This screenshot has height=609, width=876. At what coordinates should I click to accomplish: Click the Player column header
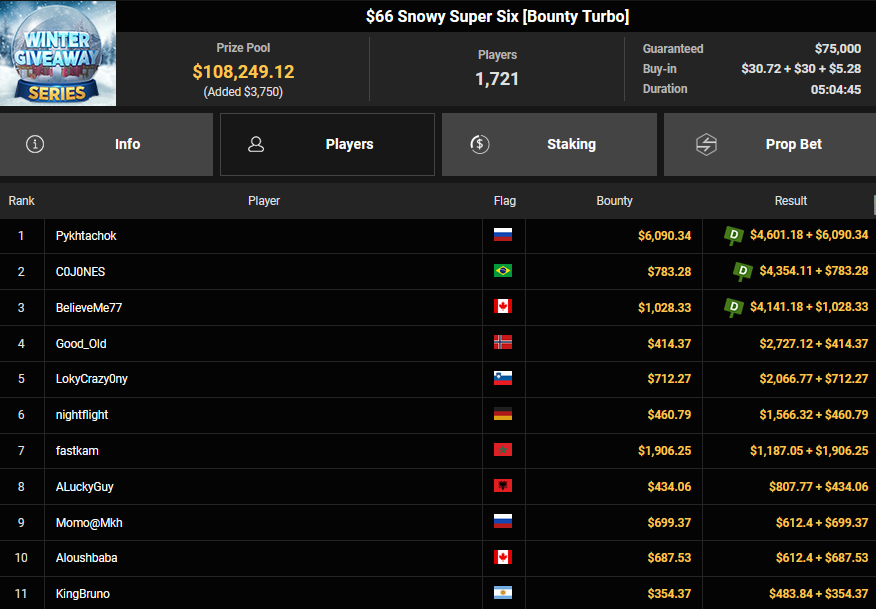coord(264,201)
